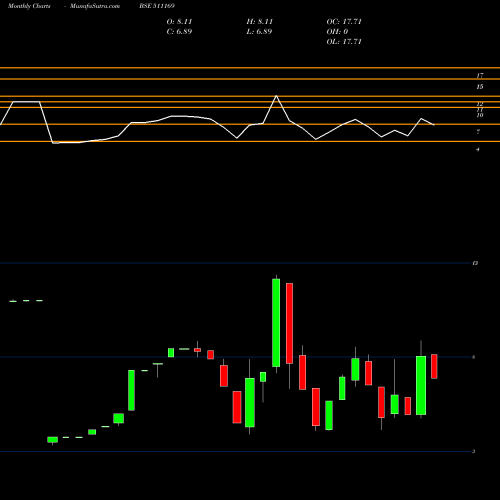Select the open value "O: 8.11"
This screenshot has width=500, height=500.
179,22
